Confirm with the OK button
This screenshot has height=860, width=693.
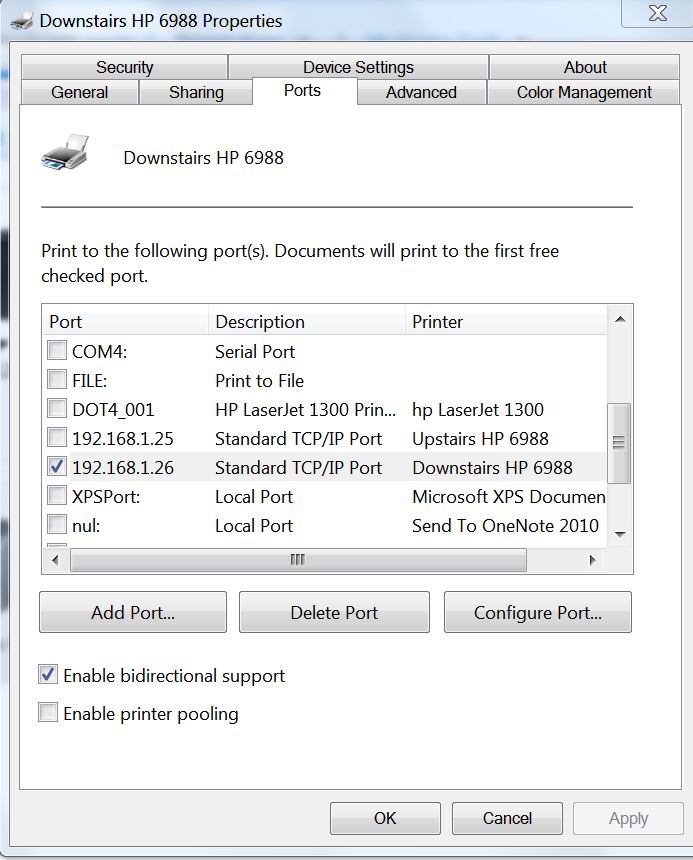point(385,818)
